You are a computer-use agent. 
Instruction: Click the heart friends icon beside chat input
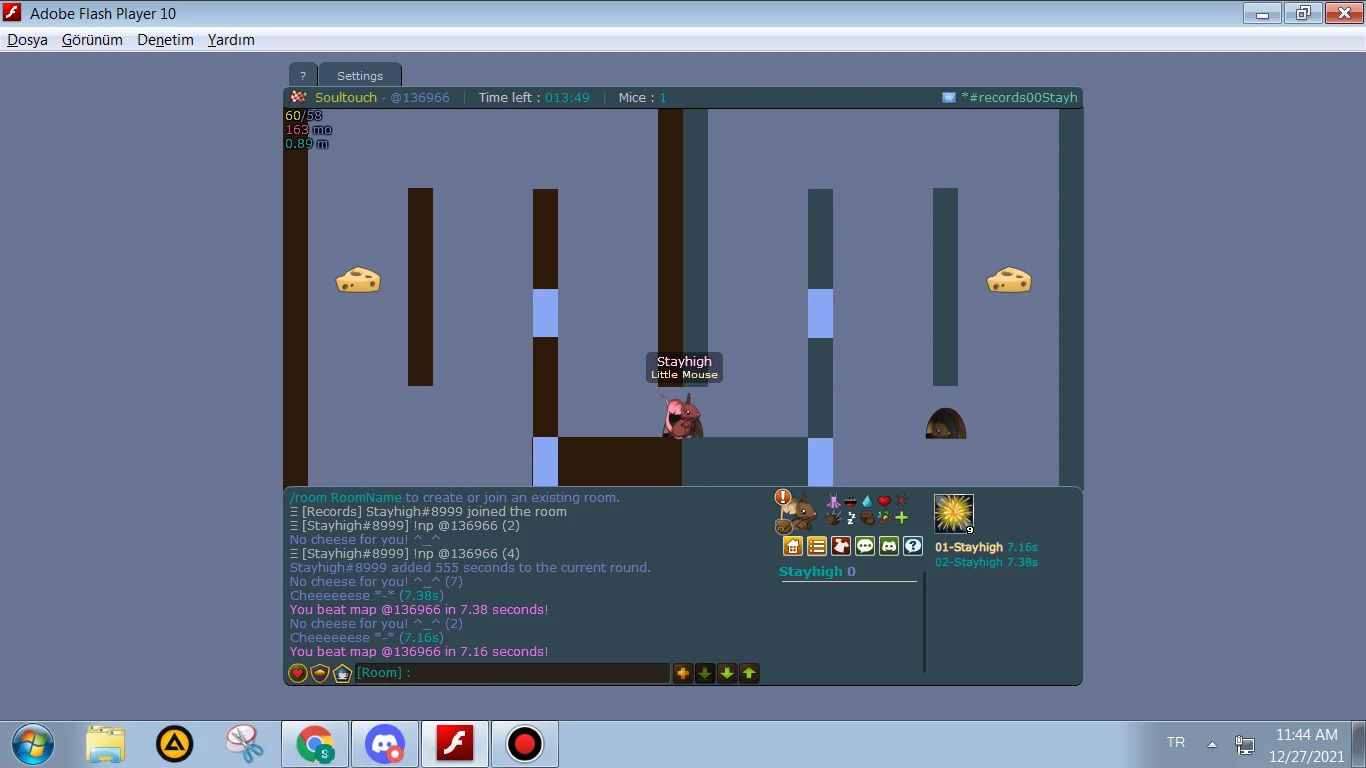pos(298,673)
